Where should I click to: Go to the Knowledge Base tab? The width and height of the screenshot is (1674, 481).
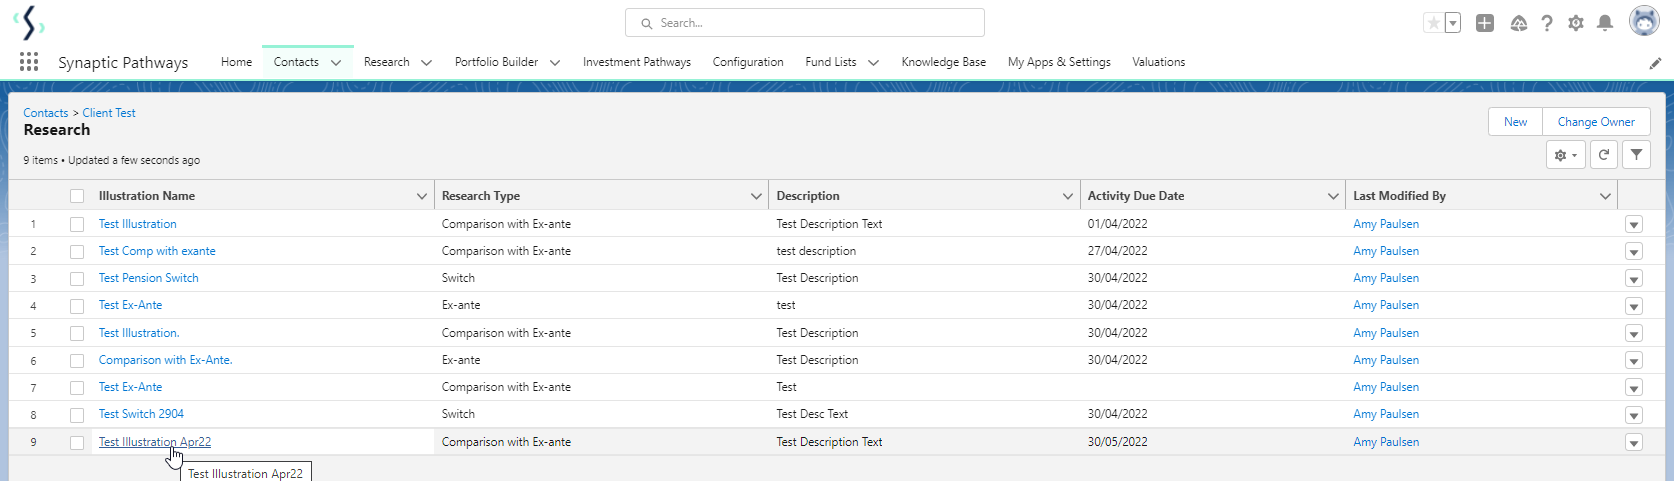[x=943, y=62]
